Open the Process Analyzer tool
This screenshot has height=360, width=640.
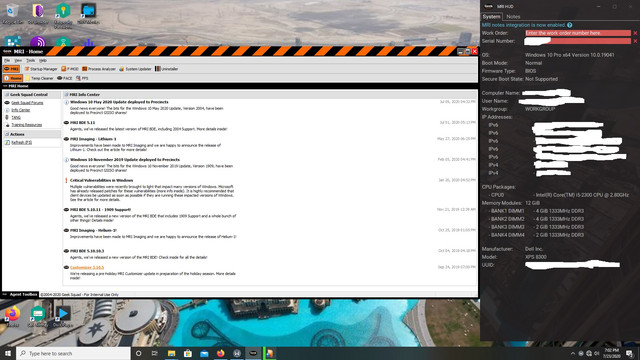(99, 69)
